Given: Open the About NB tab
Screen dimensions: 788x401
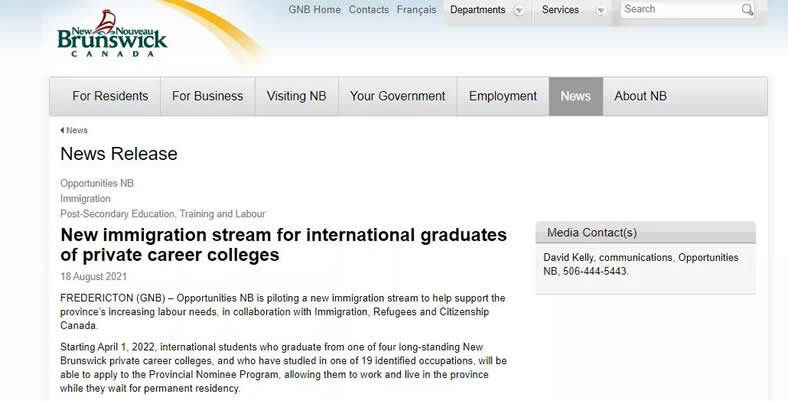Looking at the screenshot, I should (640, 96).
